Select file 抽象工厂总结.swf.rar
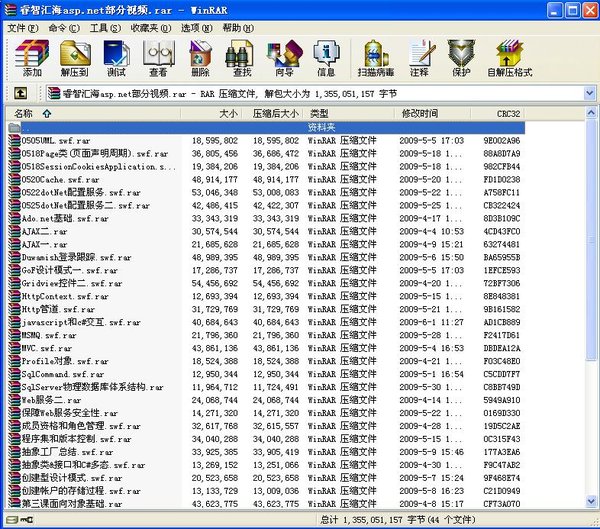The height and width of the screenshot is (529, 600). point(265,452)
